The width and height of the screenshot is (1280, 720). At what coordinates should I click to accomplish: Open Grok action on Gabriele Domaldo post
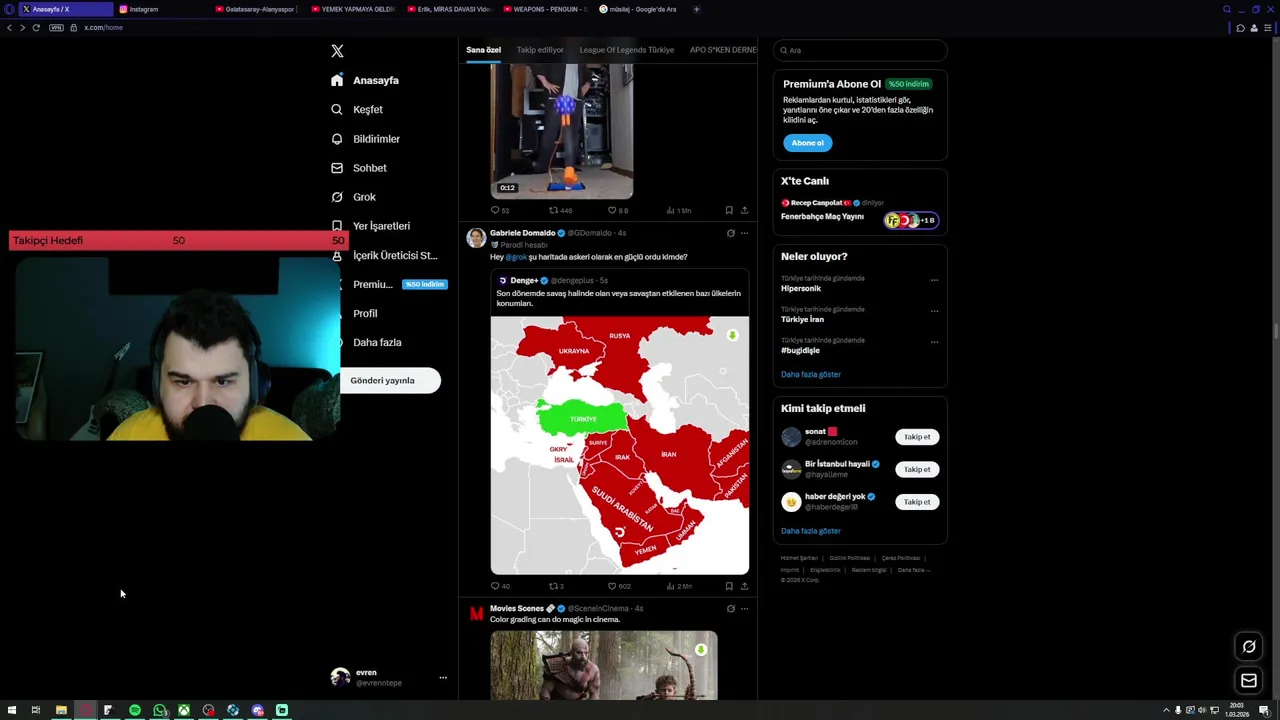(x=730, y=233)
